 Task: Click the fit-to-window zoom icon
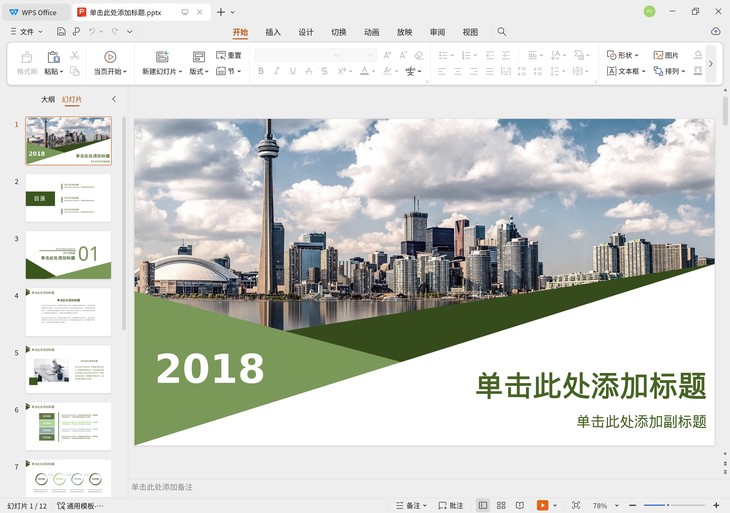pos(575,506)
